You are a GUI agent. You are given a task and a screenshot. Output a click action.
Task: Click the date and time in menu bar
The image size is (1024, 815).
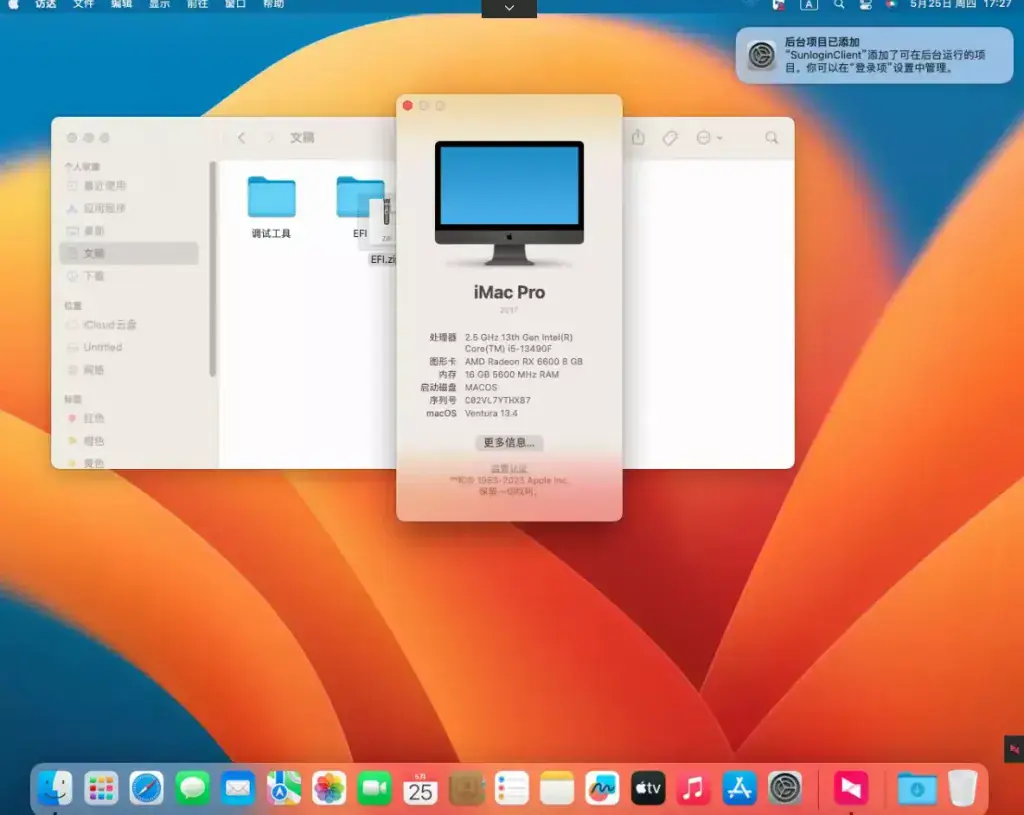tap(961, 5)
